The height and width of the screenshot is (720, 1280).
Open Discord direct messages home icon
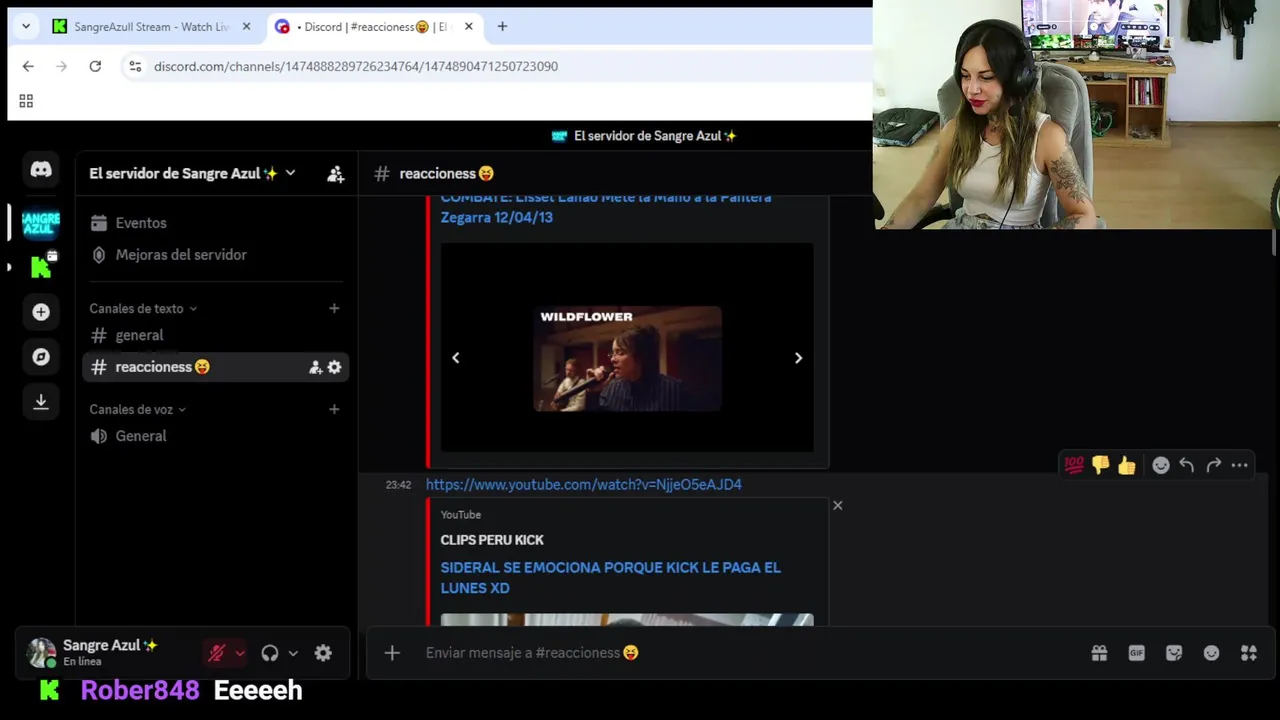(41, 170)
